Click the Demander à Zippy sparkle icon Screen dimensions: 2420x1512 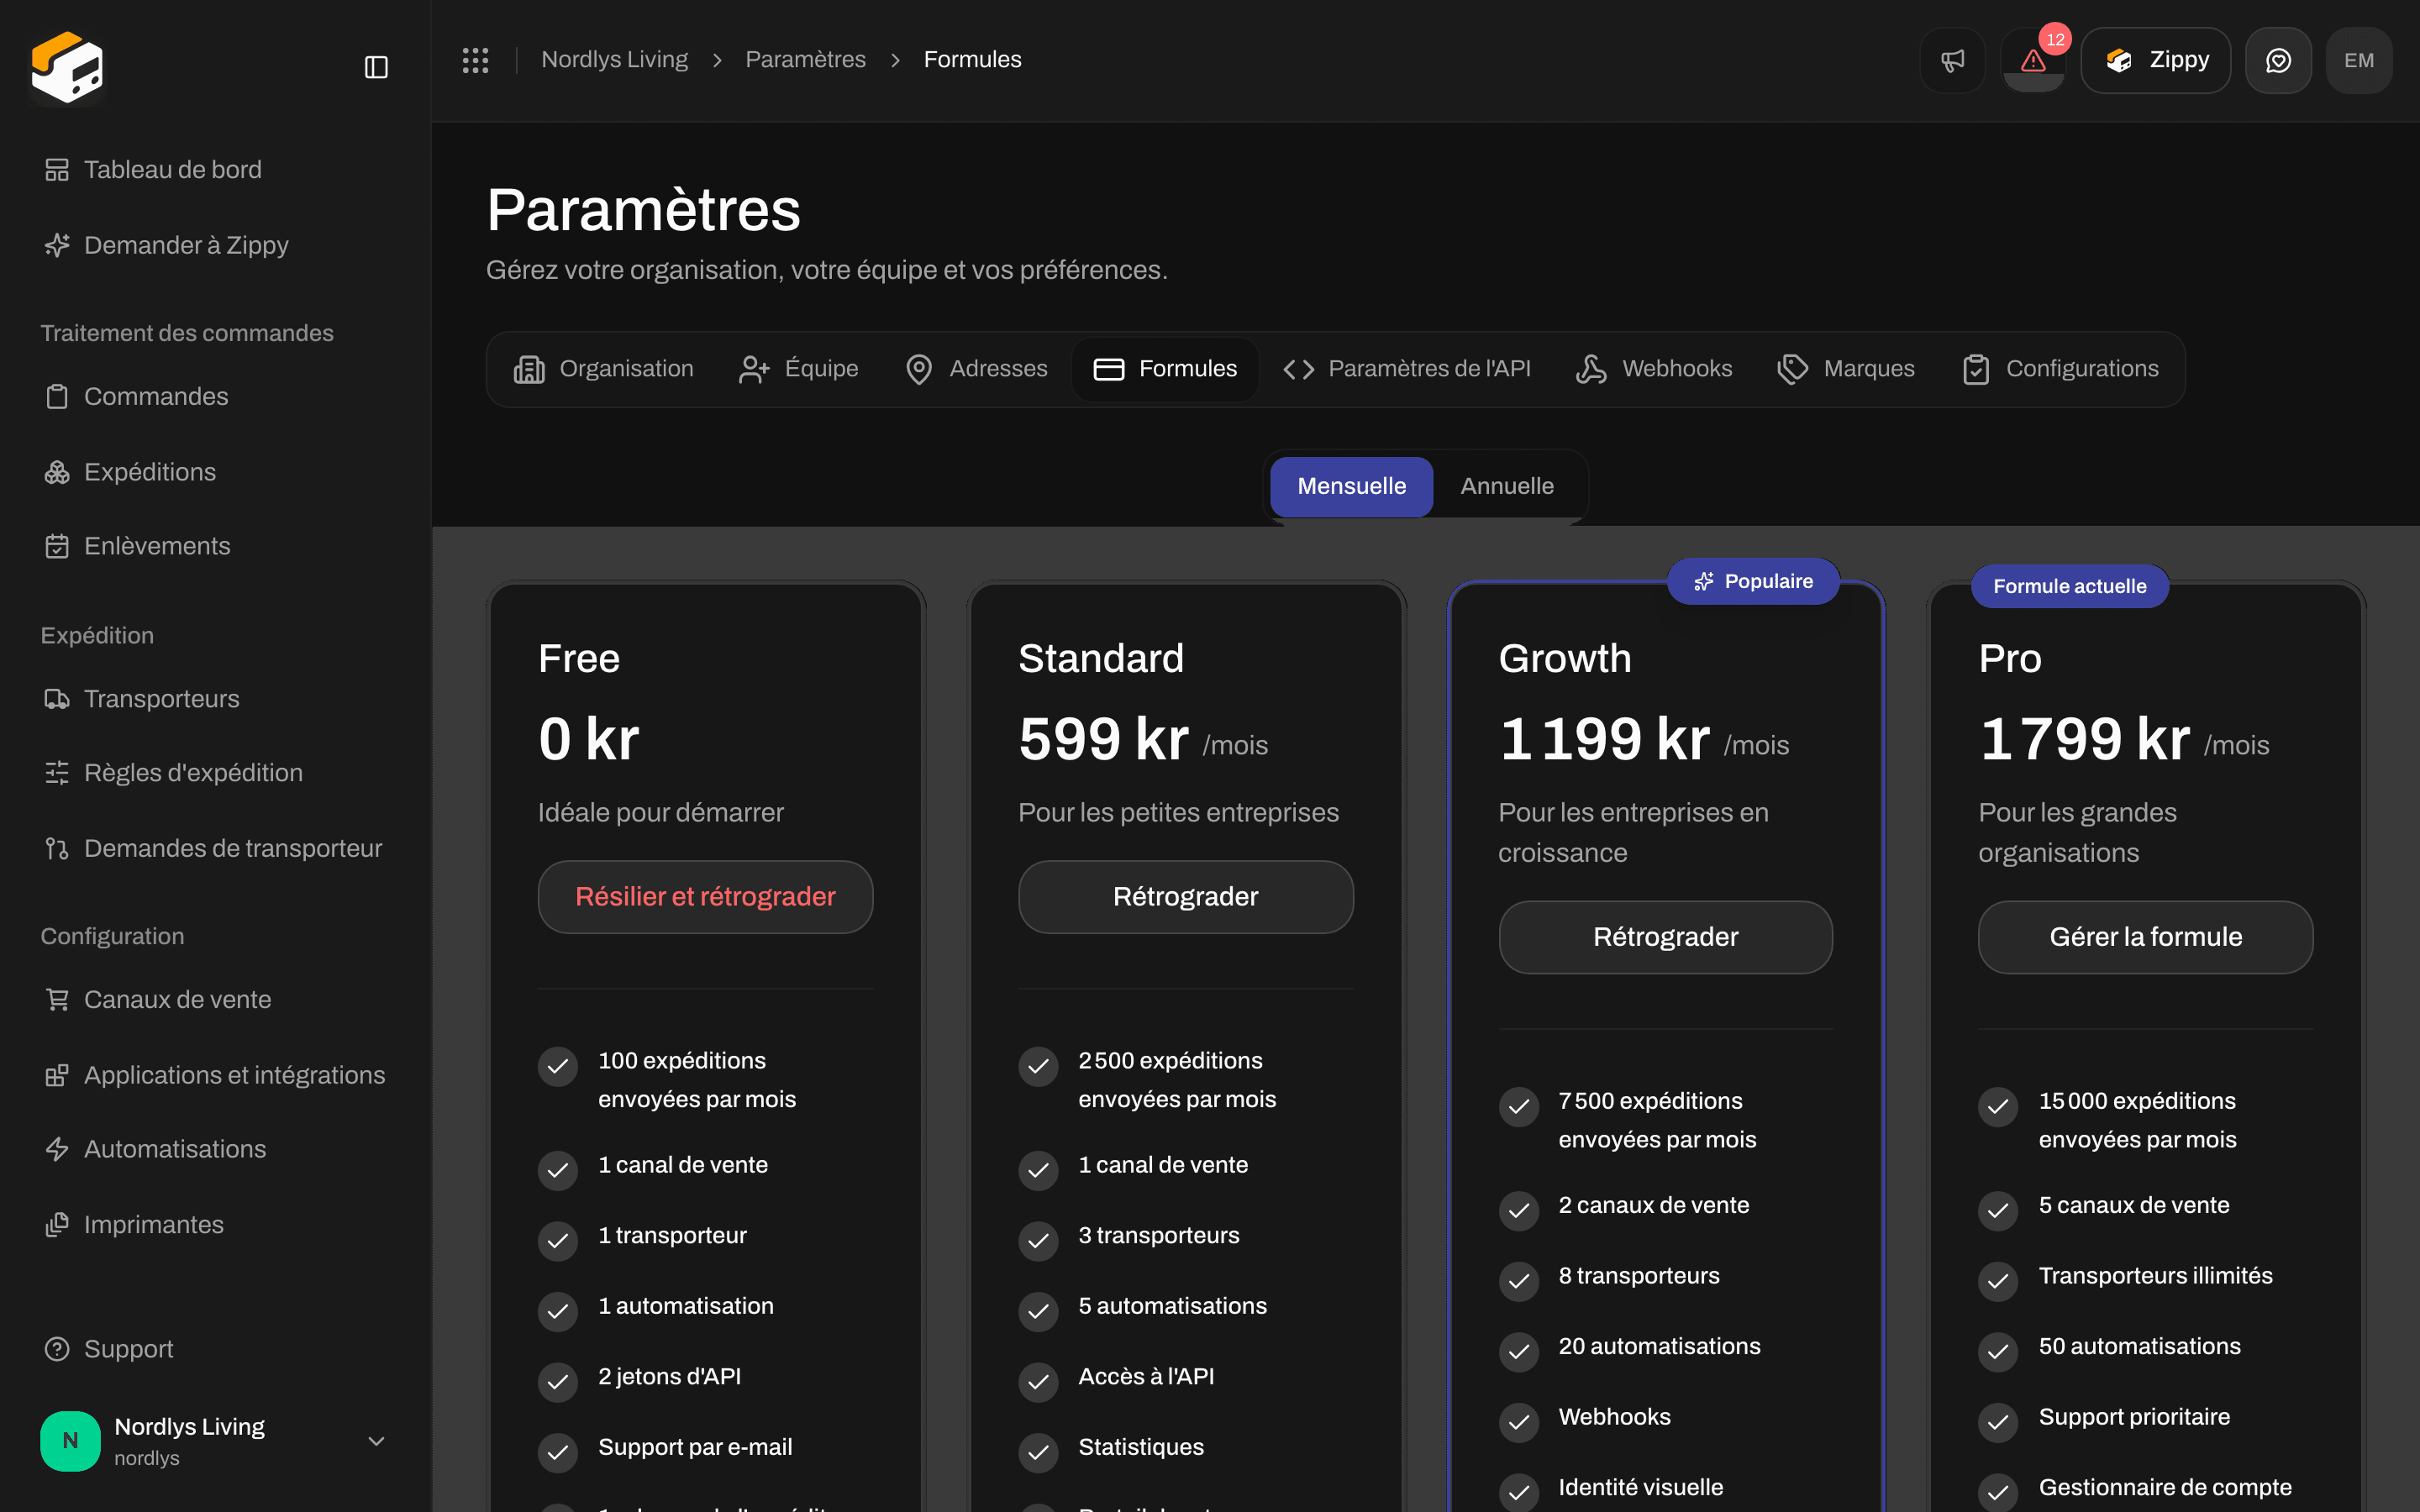(57, 245)
